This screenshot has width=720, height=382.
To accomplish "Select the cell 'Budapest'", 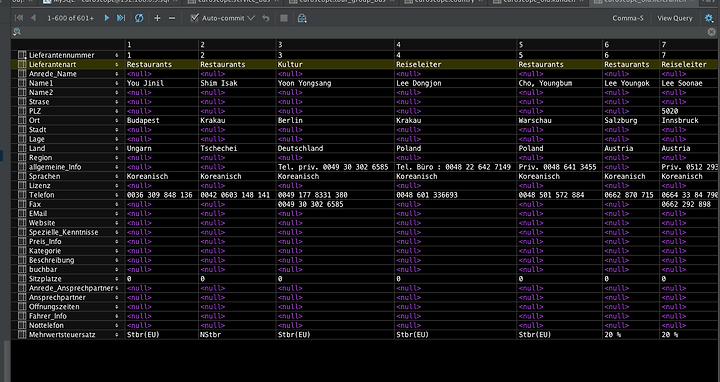I will coord(162,120).
